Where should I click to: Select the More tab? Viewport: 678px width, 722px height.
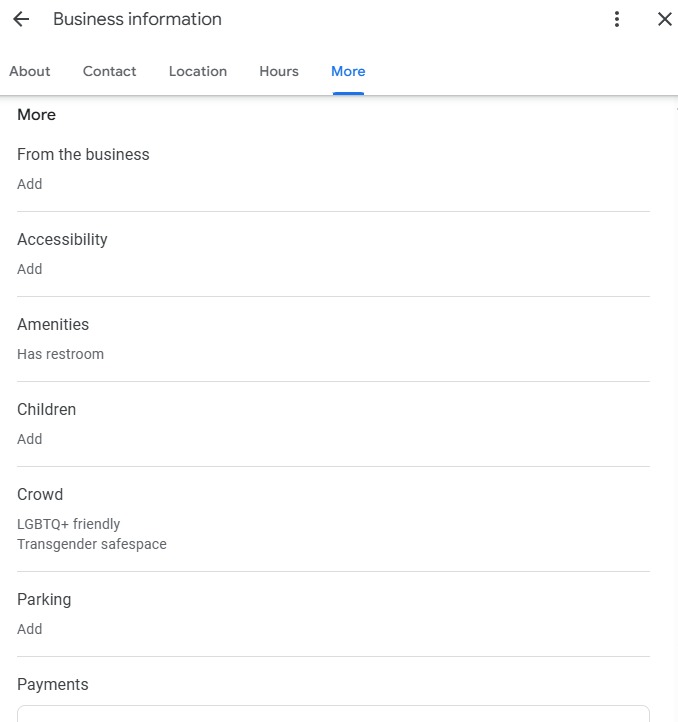point(348,71)
